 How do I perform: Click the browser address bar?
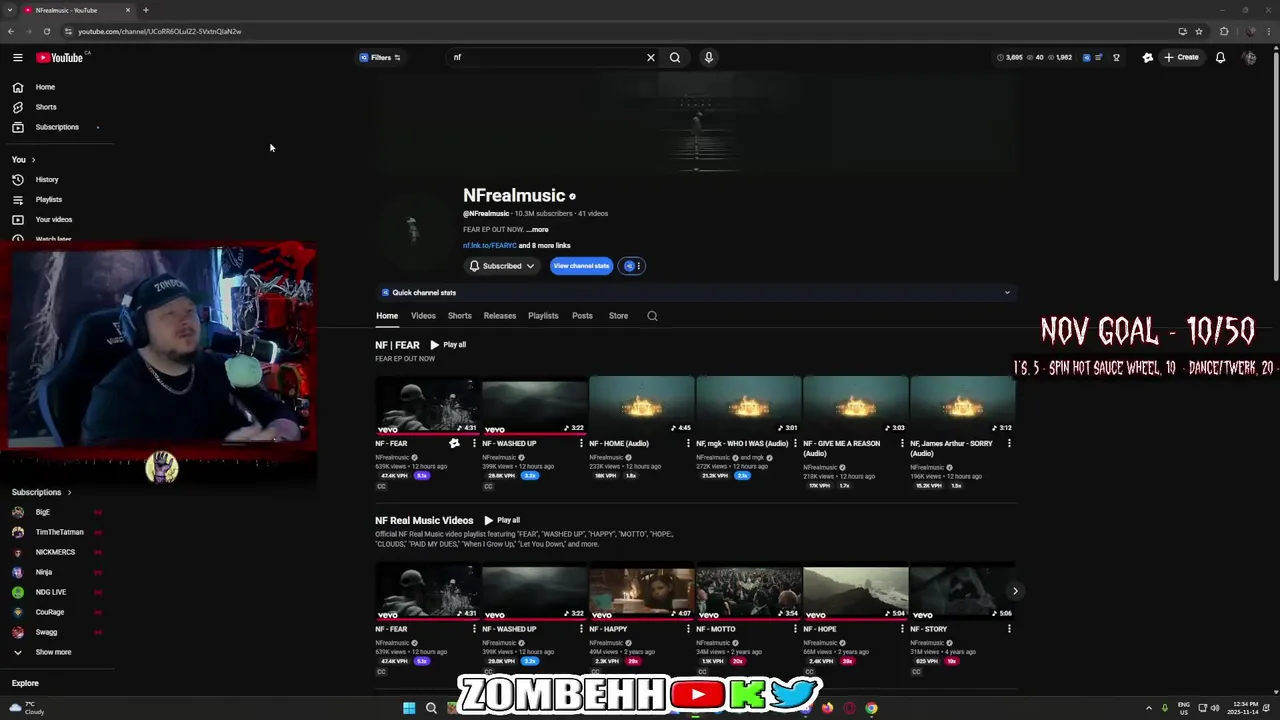[x=620, y=31]
